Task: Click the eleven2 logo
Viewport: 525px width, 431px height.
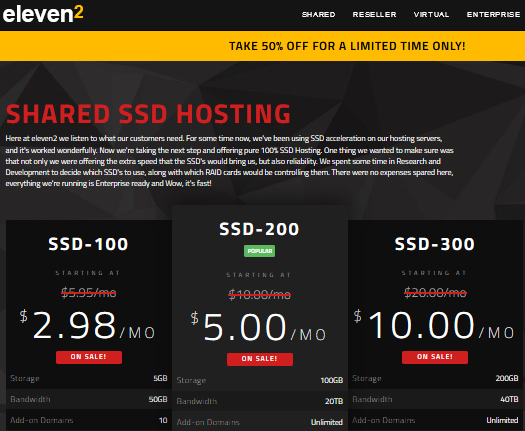Action: tap(43, 14)
